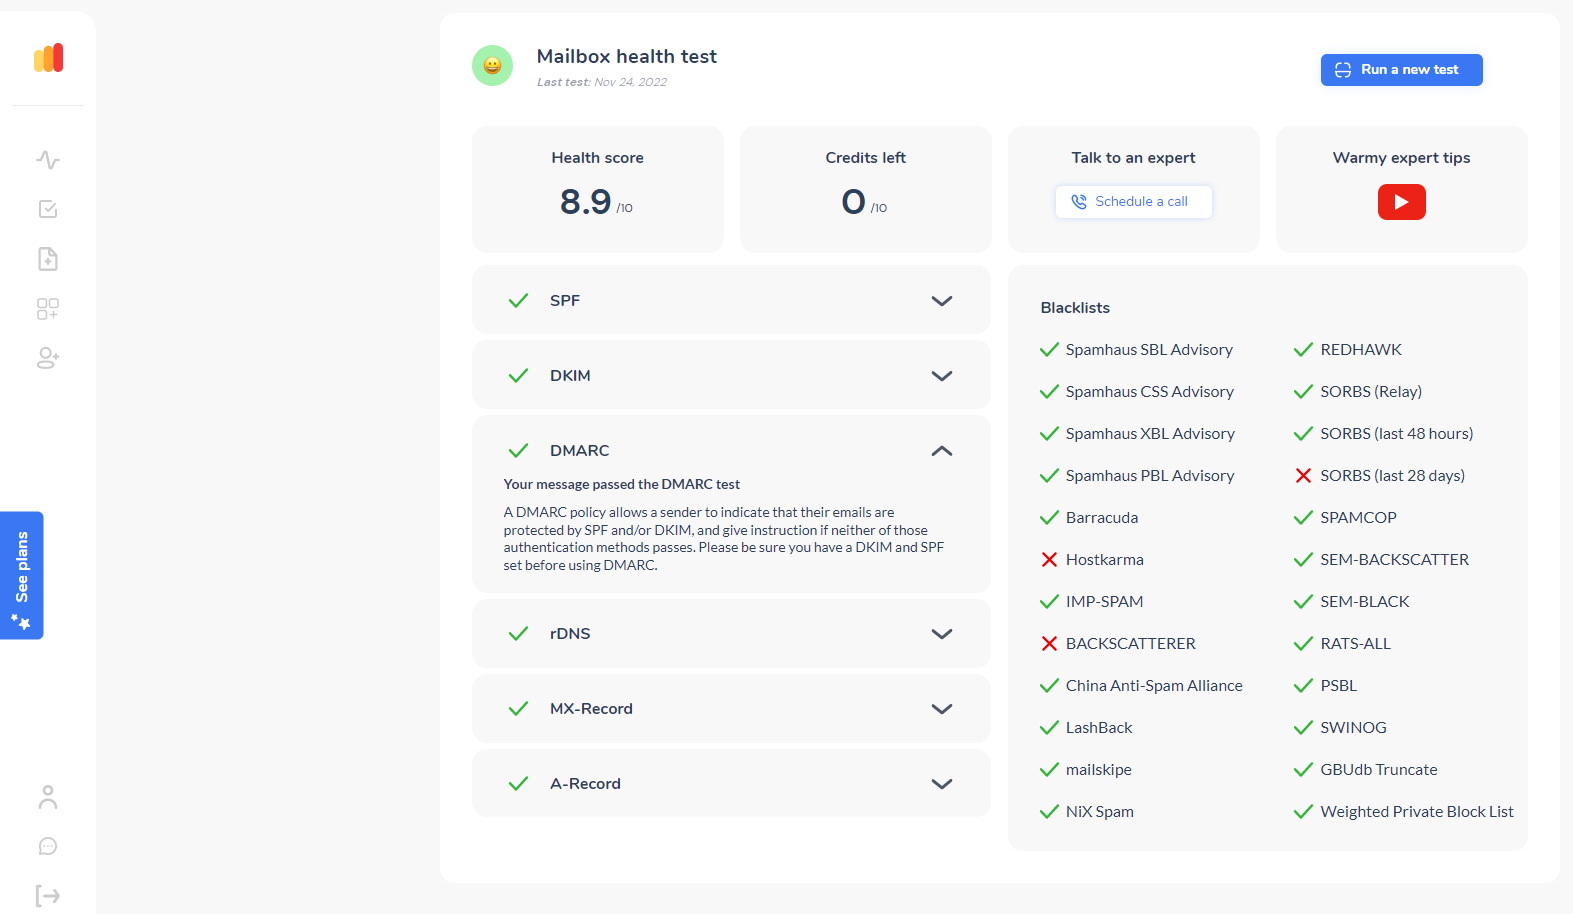Image resolution: width=1573 pixels, height=914 pixels.
Task: Open the add user sidebar icon
Action: pyautogui.click(x=48, y=358)
